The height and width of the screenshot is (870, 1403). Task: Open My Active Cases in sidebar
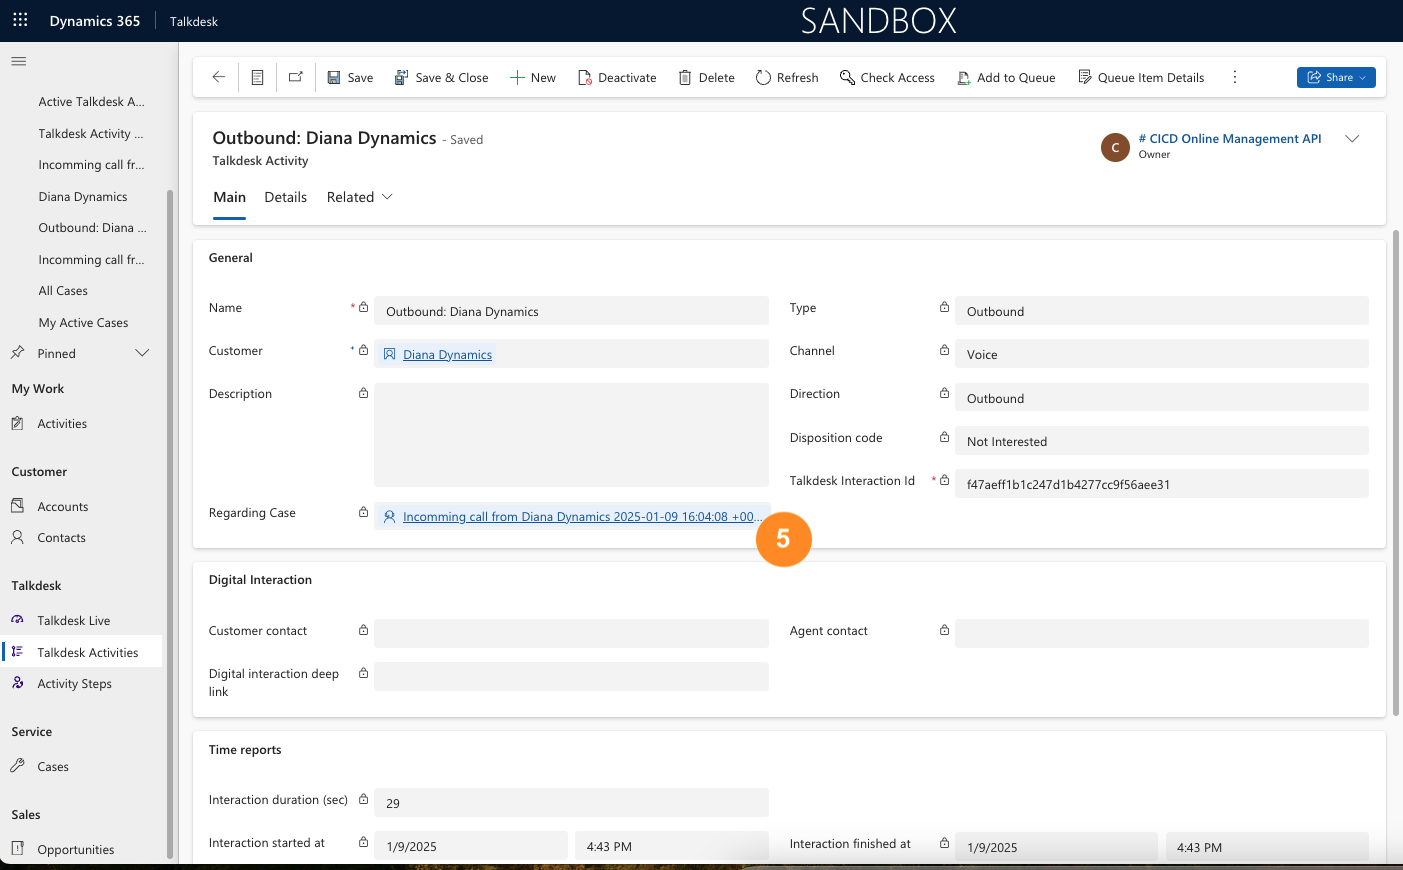click(83, 323)
